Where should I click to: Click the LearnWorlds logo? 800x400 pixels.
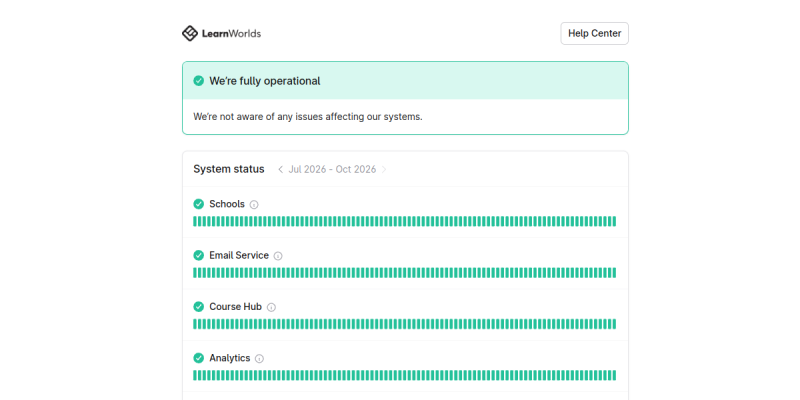point(221,34)
